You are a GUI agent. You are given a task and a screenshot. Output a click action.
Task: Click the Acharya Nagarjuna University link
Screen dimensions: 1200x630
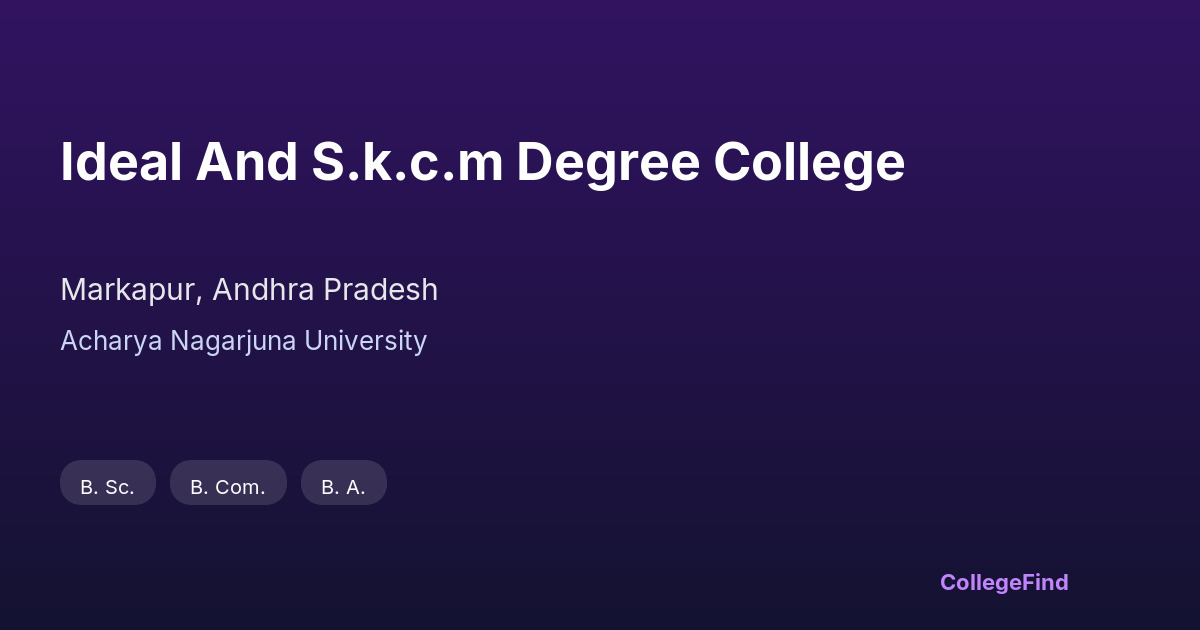tap(243, 341)
